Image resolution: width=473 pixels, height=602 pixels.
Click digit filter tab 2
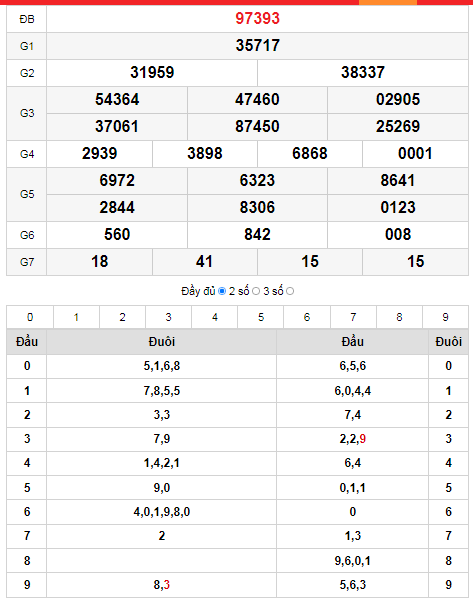(122, 317)
